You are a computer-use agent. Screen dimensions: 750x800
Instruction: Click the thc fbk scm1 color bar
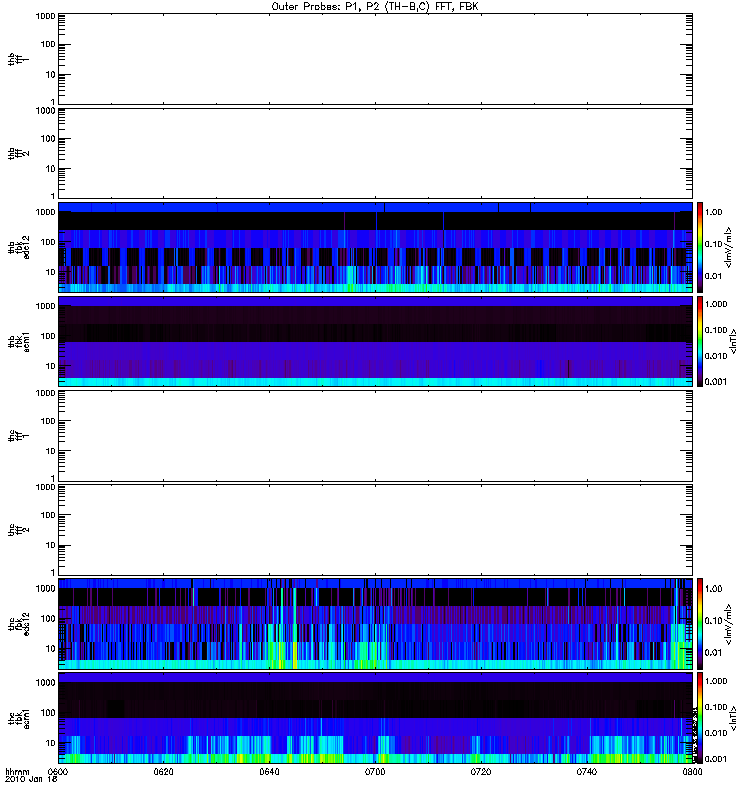coord(700,718)
